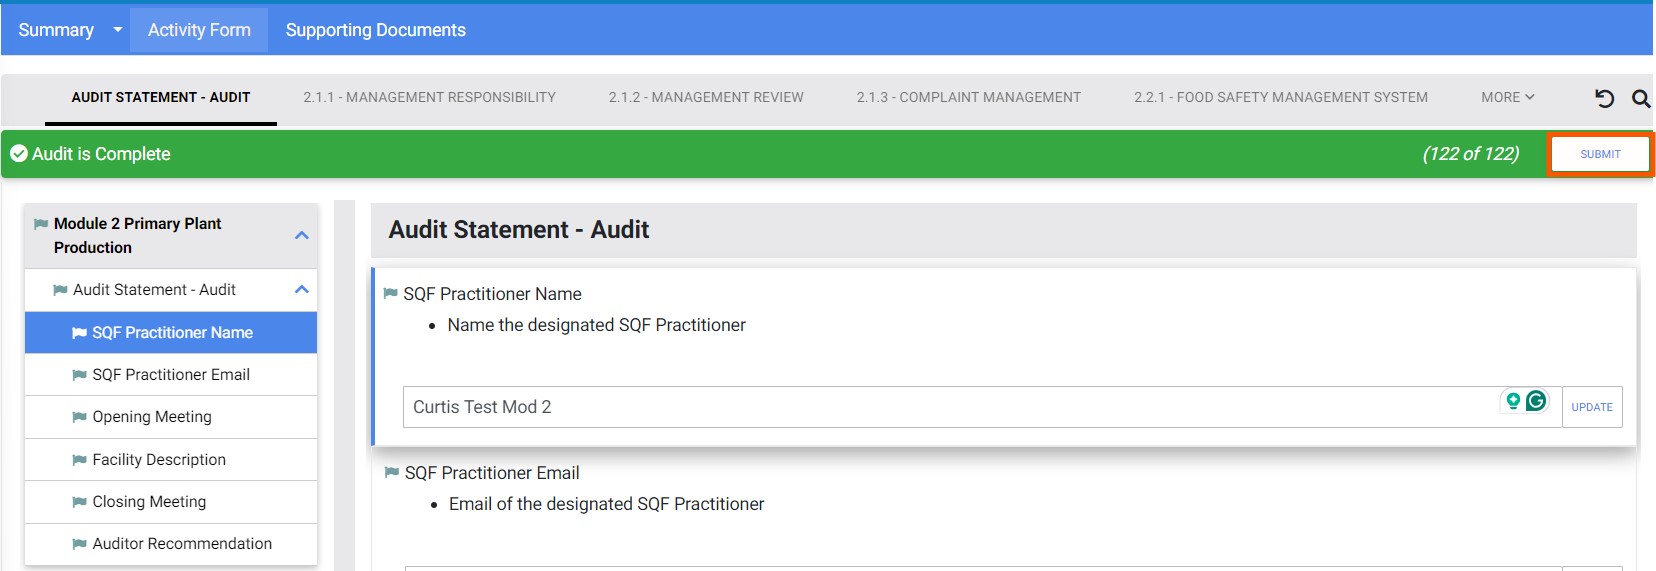Click the flag icon beside SQF Practitioner Email heading
1656x571 pixels.
391,473
